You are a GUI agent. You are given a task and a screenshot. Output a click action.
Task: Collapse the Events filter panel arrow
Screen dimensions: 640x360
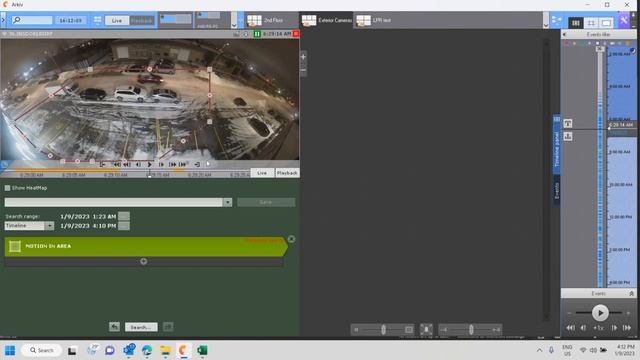click(564, 35)
